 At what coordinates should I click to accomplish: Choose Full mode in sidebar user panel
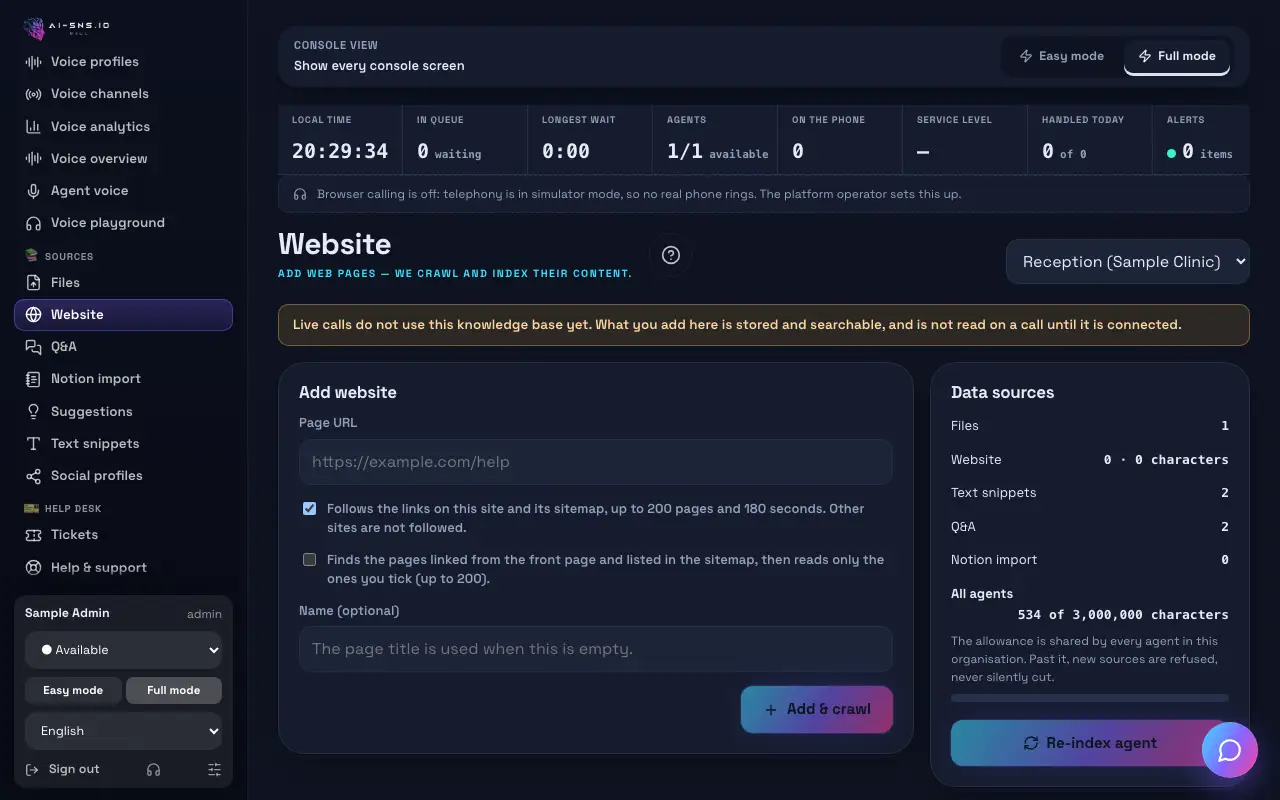[x=174, y=690]
